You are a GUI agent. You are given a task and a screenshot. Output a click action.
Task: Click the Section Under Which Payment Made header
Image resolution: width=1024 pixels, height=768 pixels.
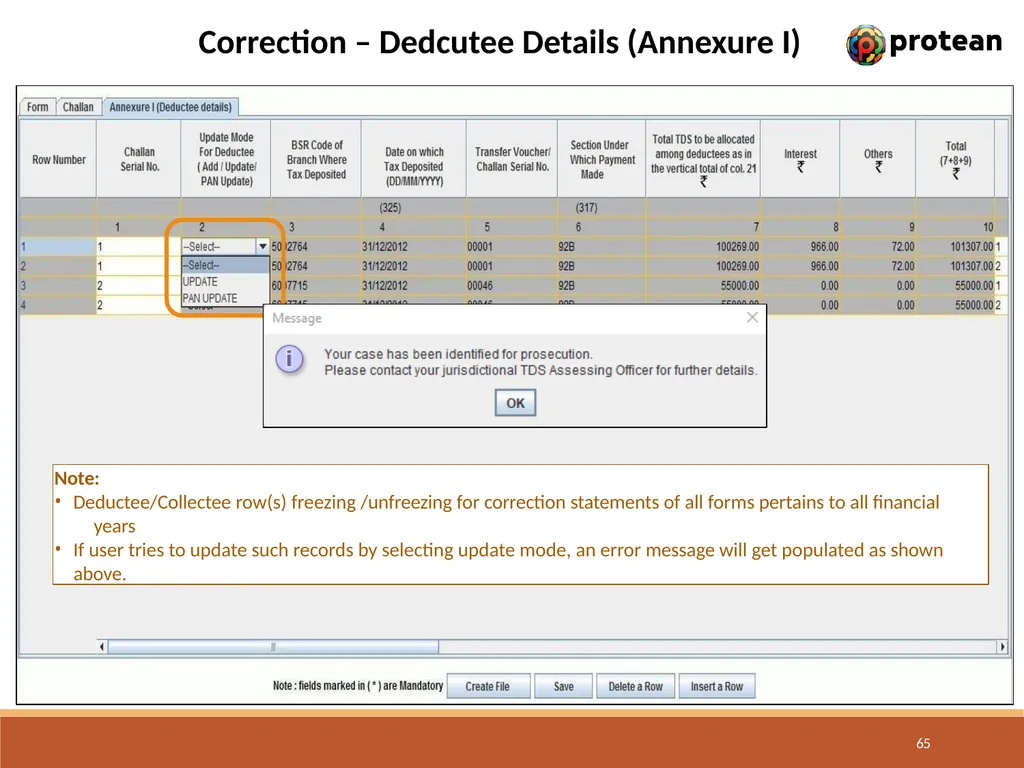pos(601,159)
